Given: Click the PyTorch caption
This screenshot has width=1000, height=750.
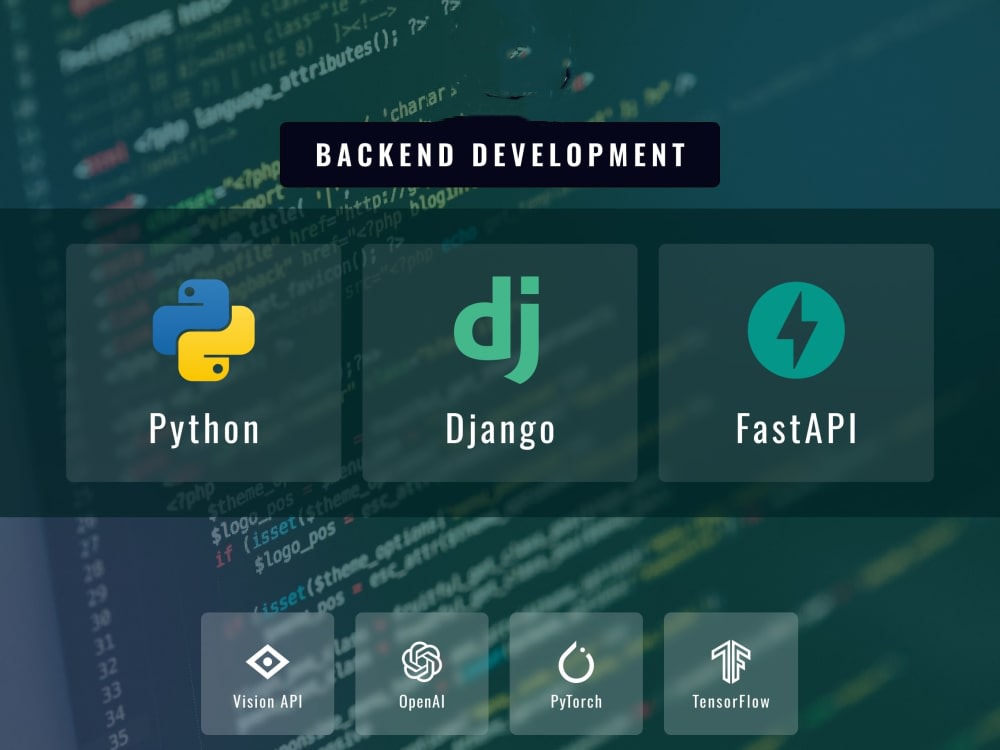Looking at the screenshot, I should click(x=577, y=702).
